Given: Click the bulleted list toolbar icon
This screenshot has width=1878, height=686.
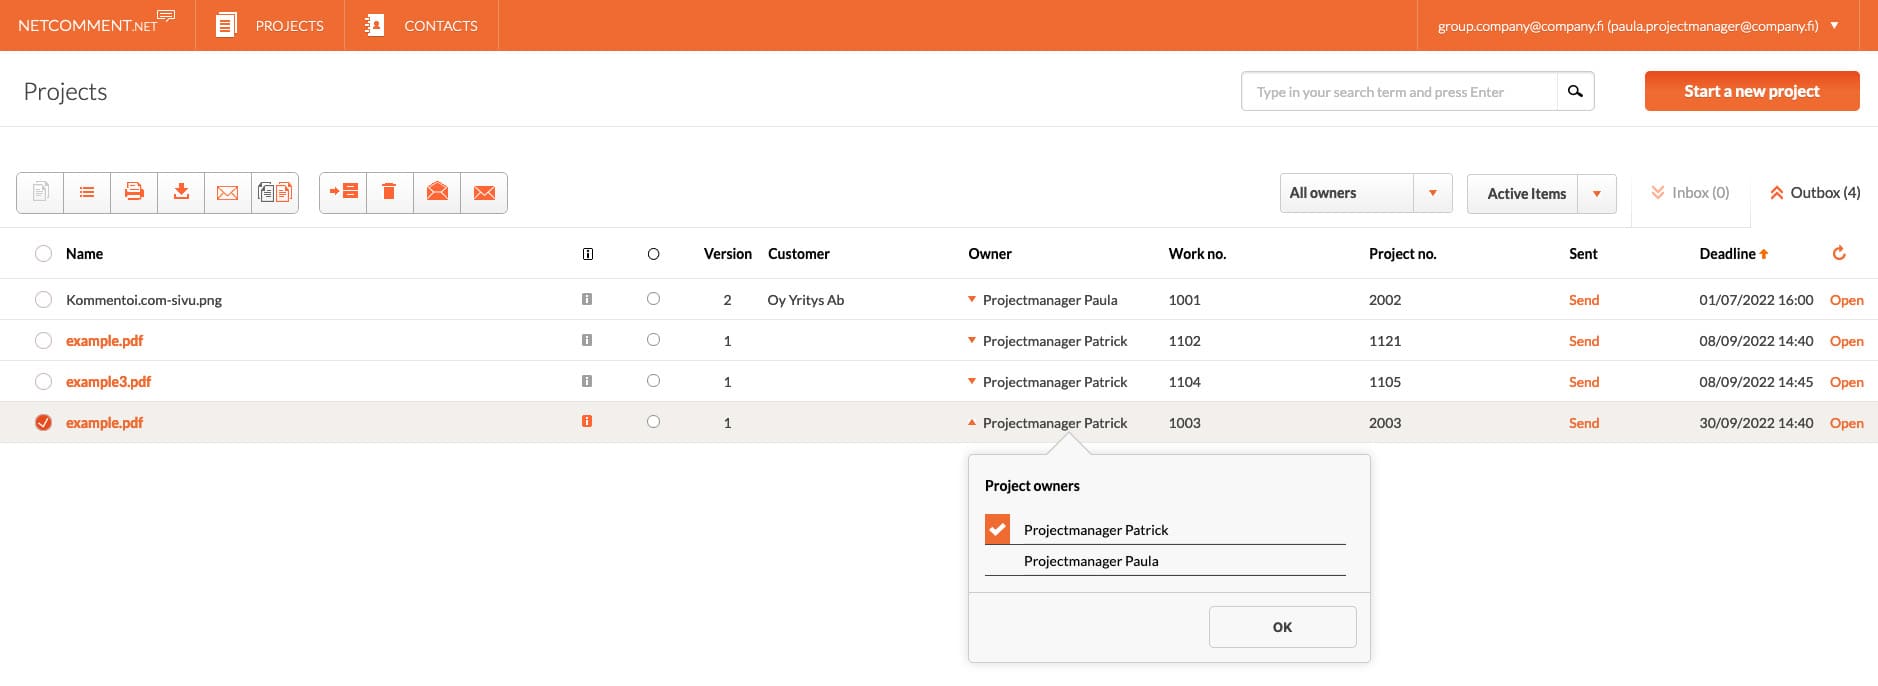Looking at the screenshot, I should [x=87, y=192].
